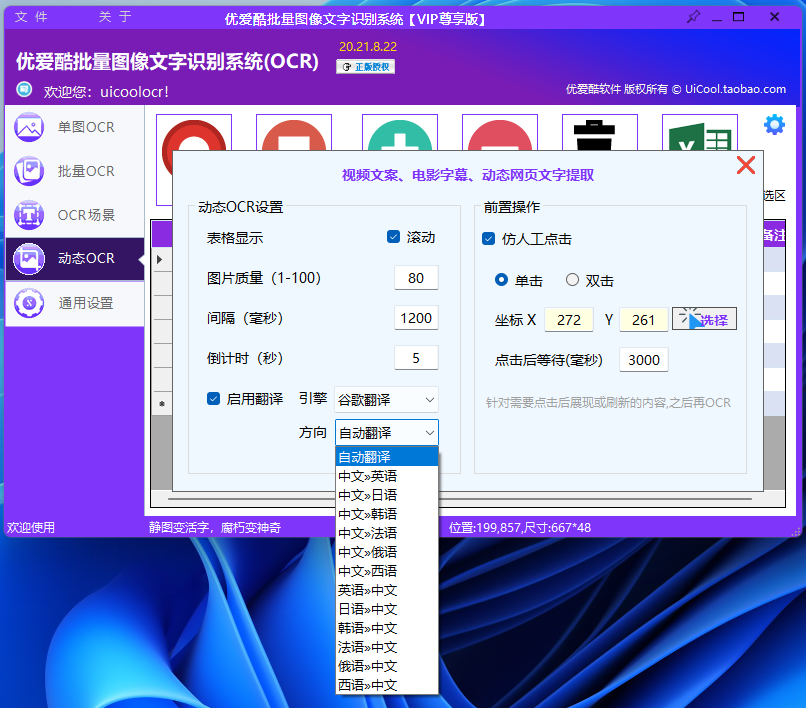806x708 pixels.
Task: Click the 间隔 field showing 1200
Action: tap(416, 318)
